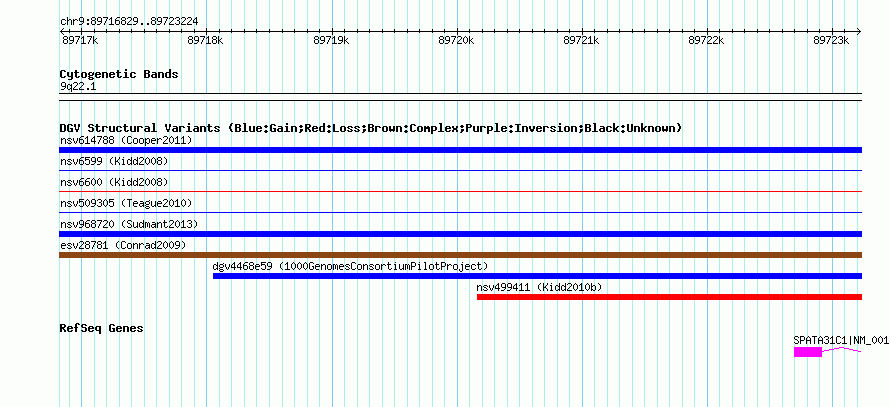890x407 pixels.
Task: Click the 89718k ruler tick label
Action: coord(205,40)
